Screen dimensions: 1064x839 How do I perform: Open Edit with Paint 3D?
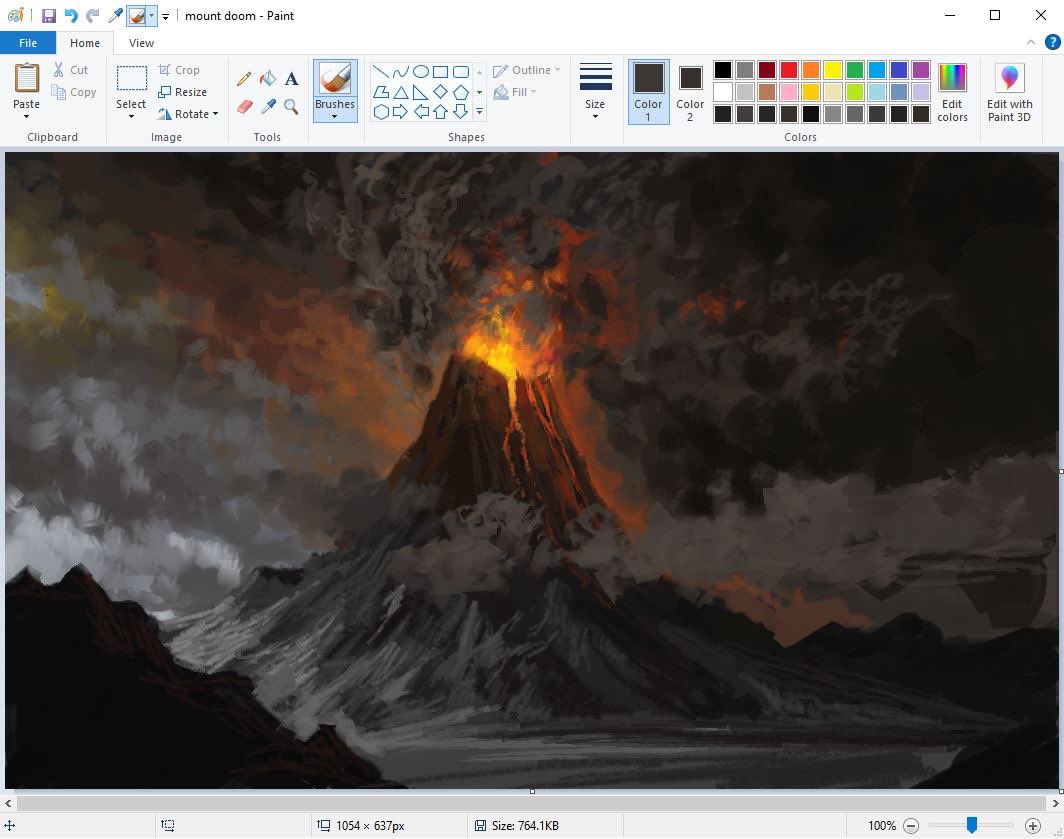click(x=1009, y=92)
